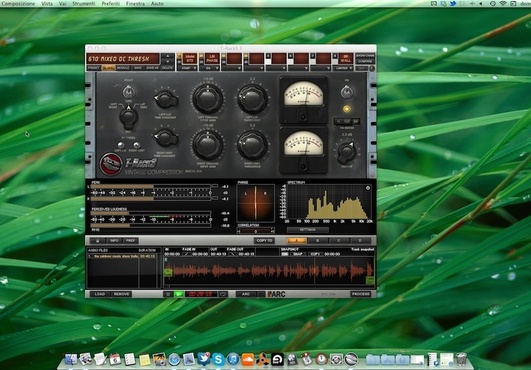
Task: Click the COPY TO button
Action: [x=264, y=241]
